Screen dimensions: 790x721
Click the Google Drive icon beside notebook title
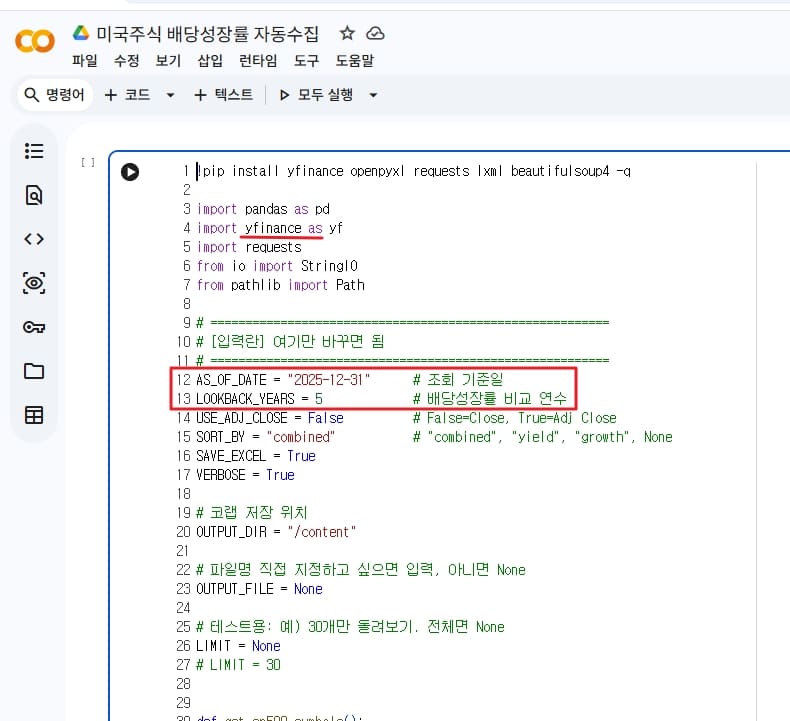click(81, 33)
